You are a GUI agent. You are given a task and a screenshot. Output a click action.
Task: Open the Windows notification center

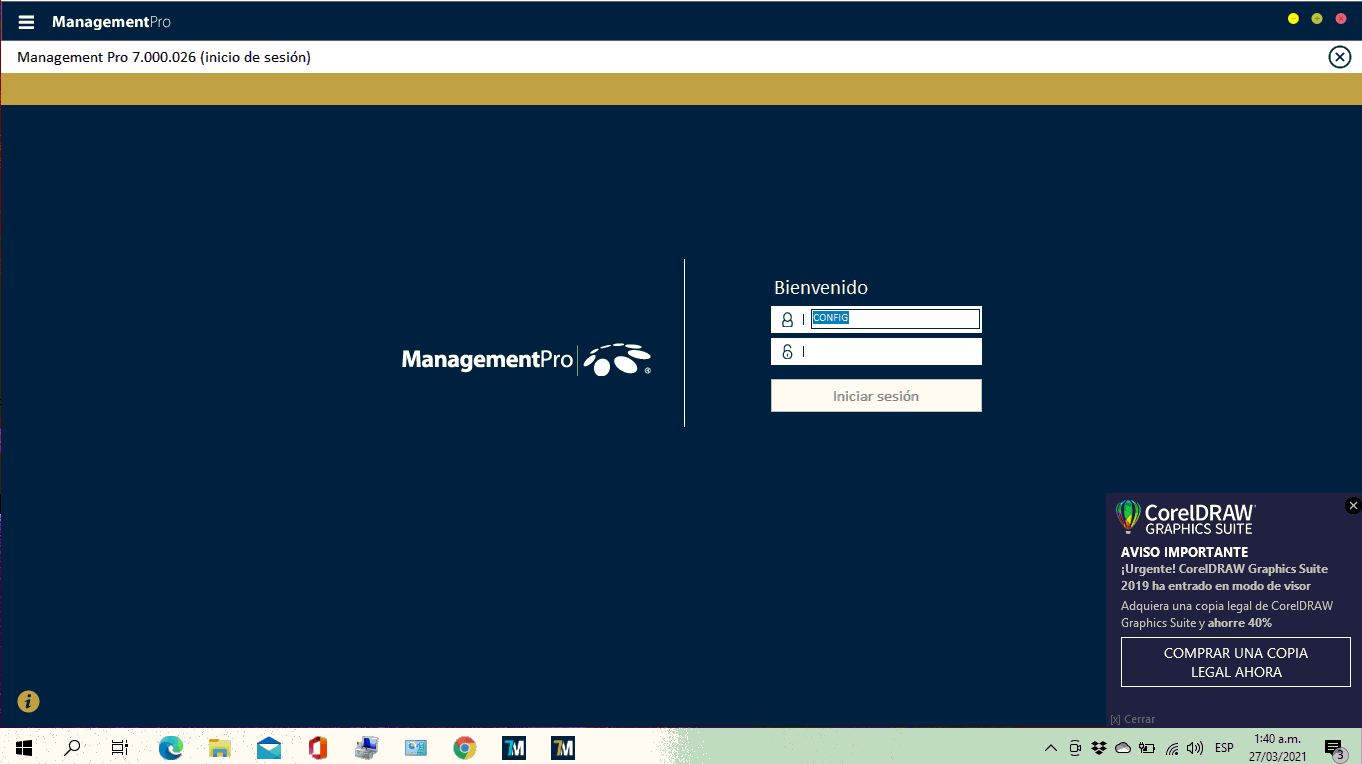1333,748
